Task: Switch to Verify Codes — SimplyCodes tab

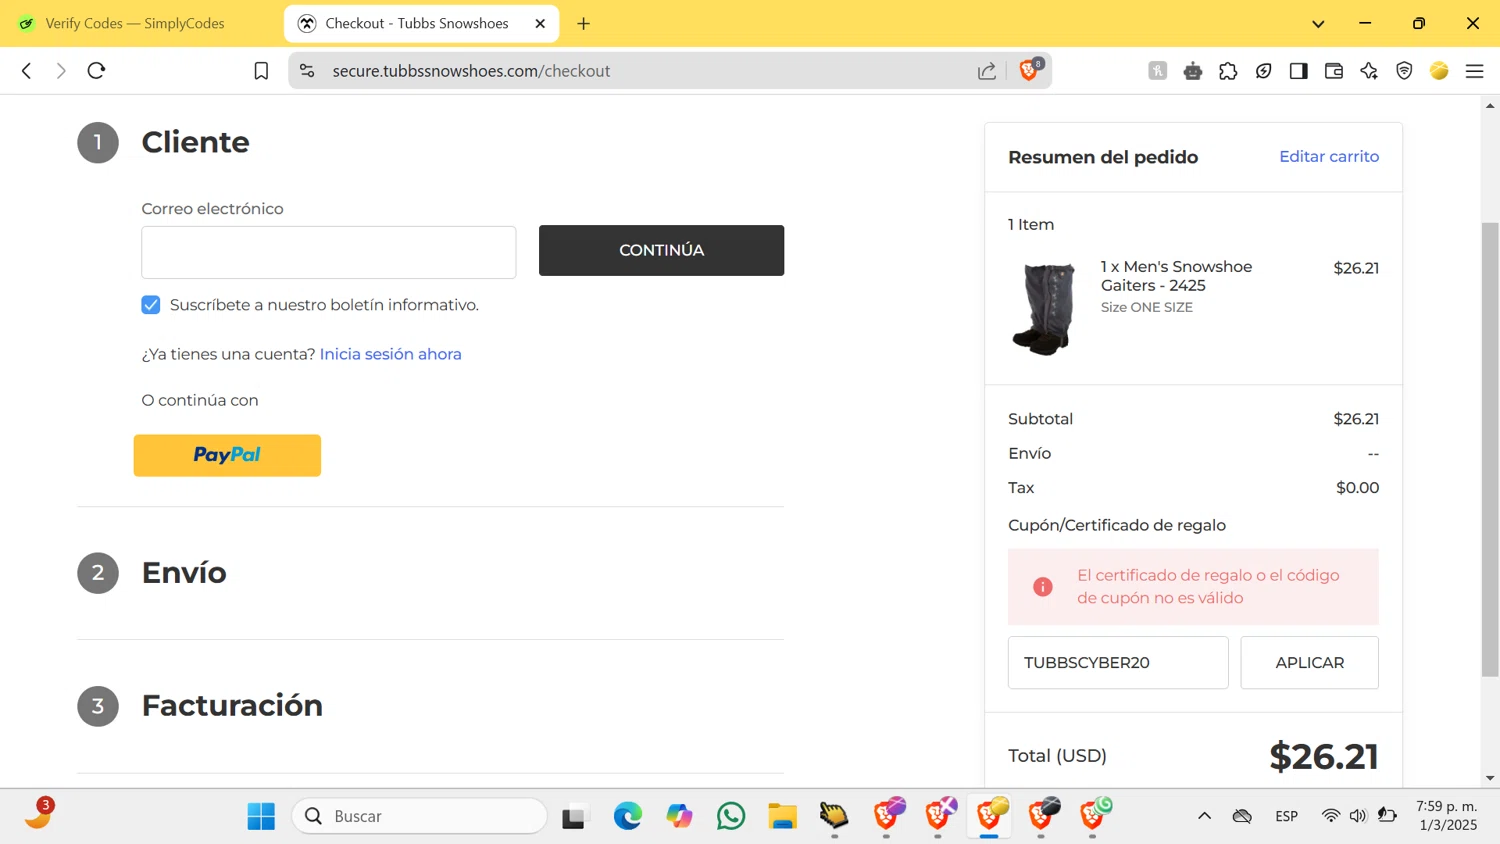Action: click(135, 23)
